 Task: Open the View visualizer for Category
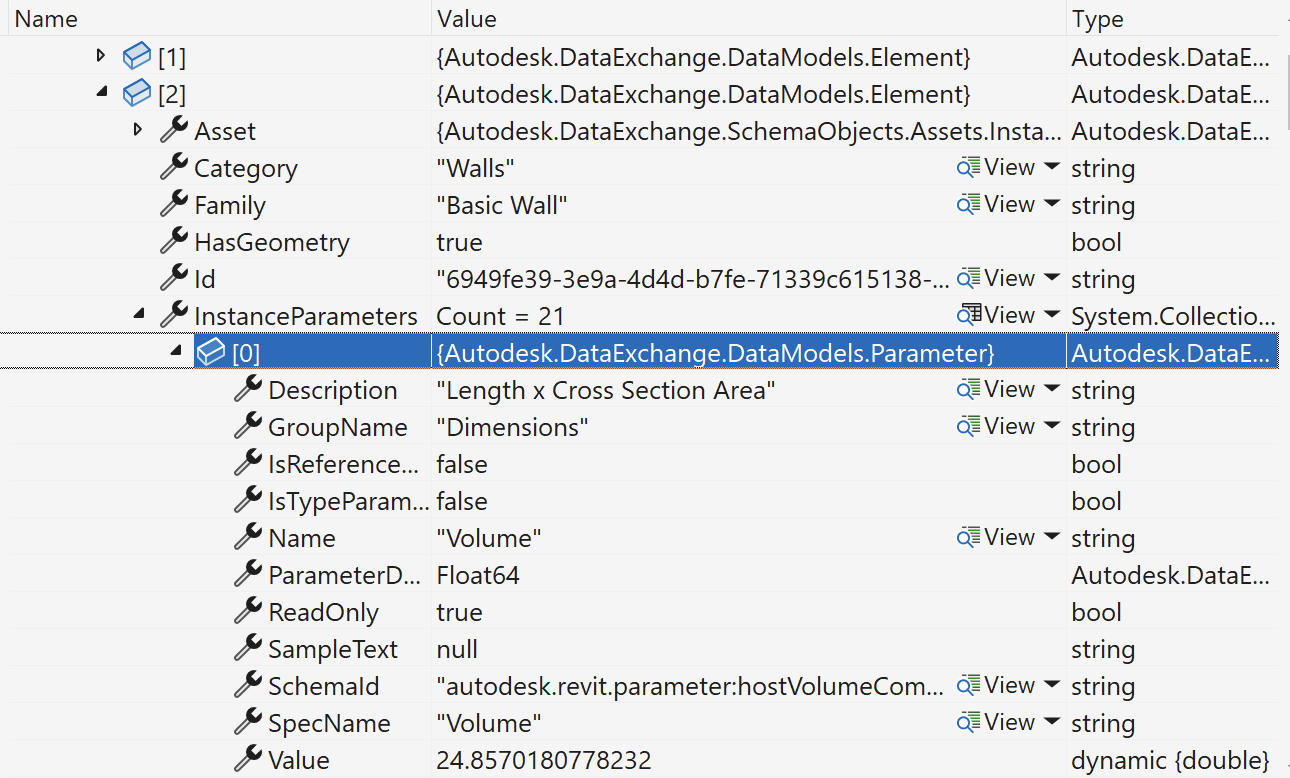[996, 168]
